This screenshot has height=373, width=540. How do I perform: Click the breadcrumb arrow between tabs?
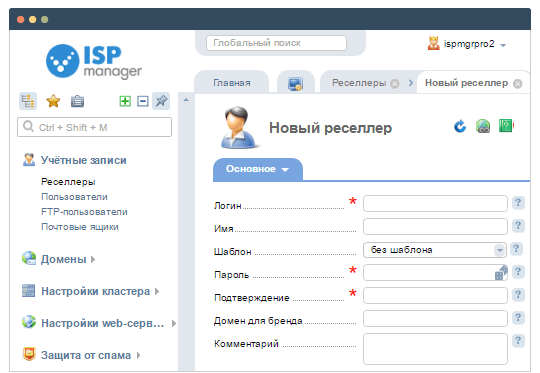tap(411, 83)
